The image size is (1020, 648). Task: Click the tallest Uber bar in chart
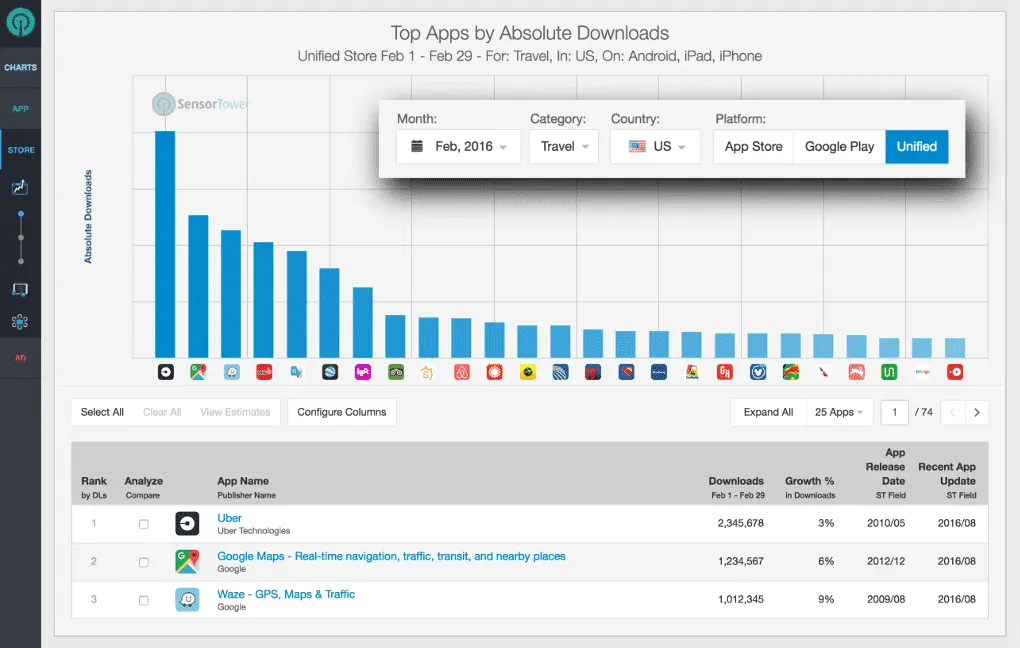tap(165, 245)
